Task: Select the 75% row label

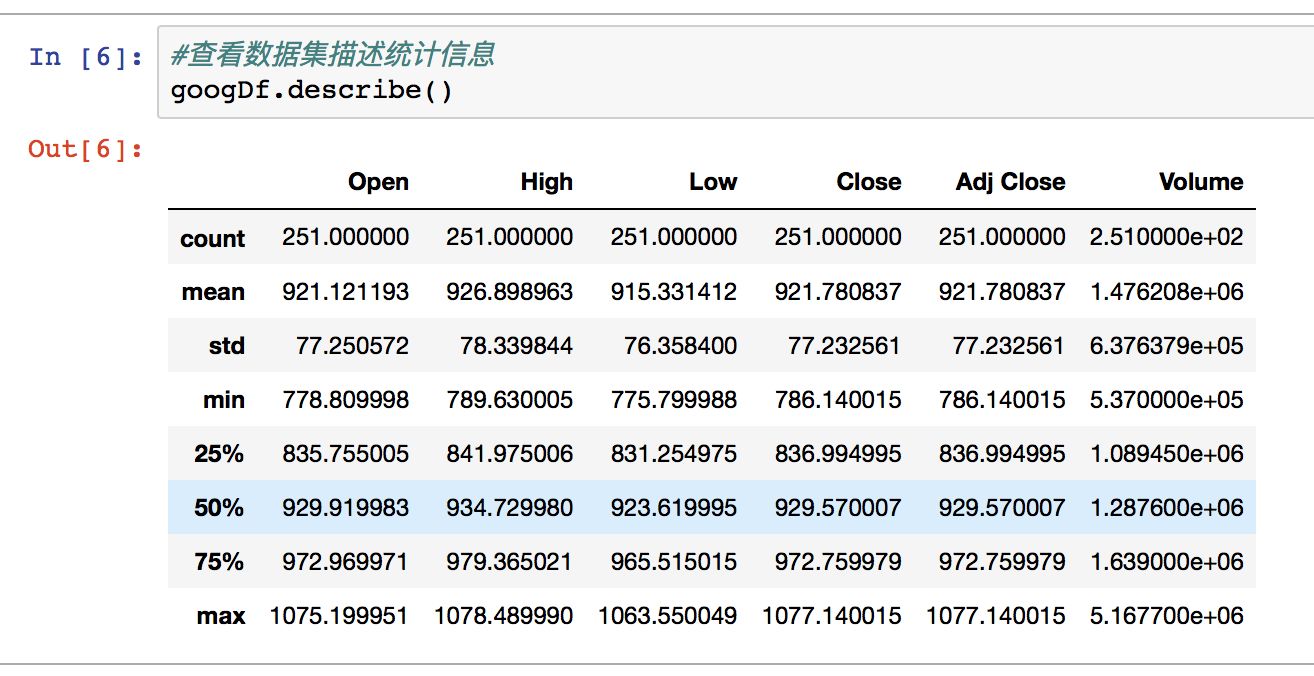Action: click(219, 562)
